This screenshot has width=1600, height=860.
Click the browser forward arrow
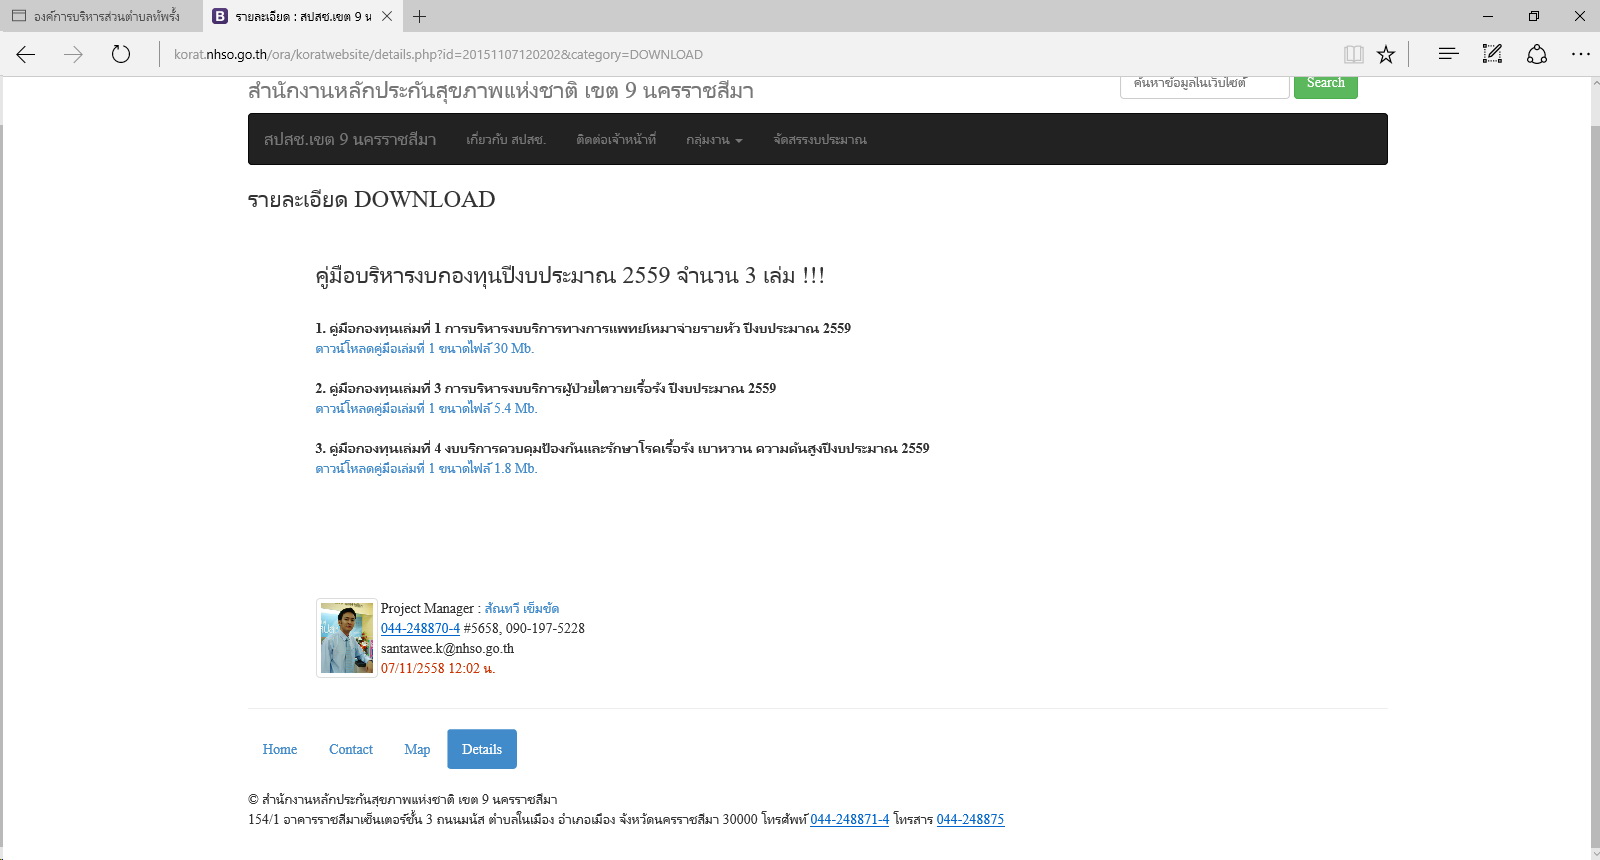(x=73, y=54)
